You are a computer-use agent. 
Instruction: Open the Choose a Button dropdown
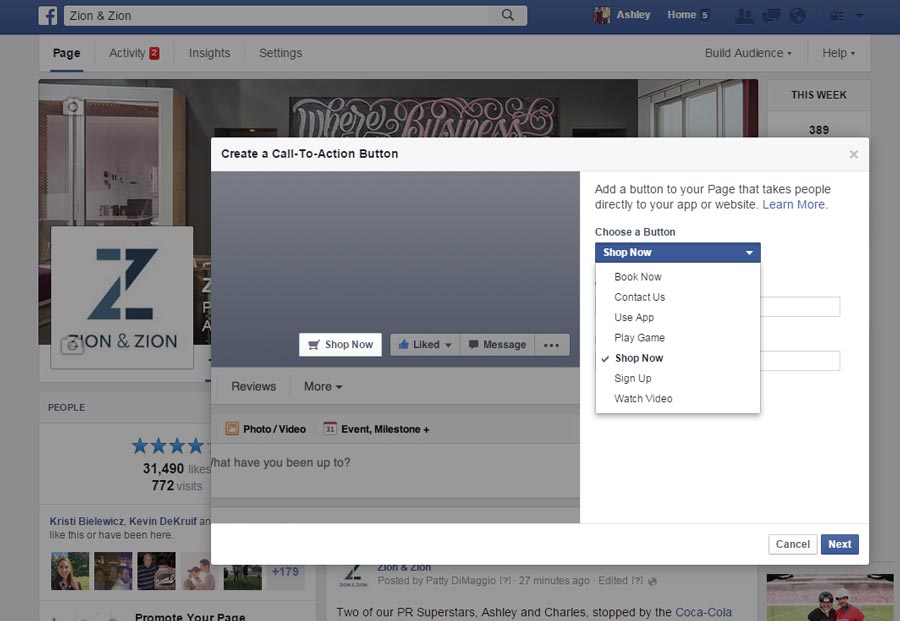coord(677,252)
